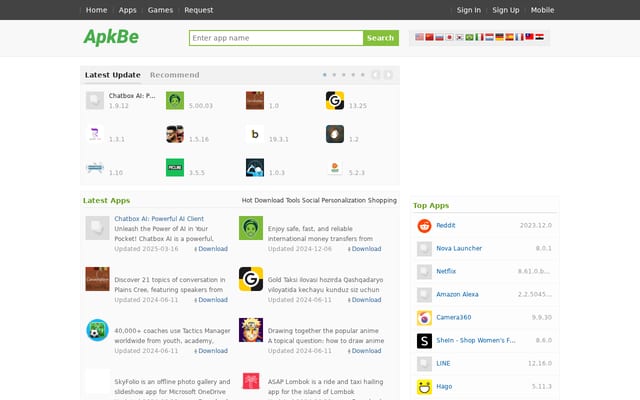Filter Latest Apps by Shopping category
640x400 pixels.
tap(382, 200)
